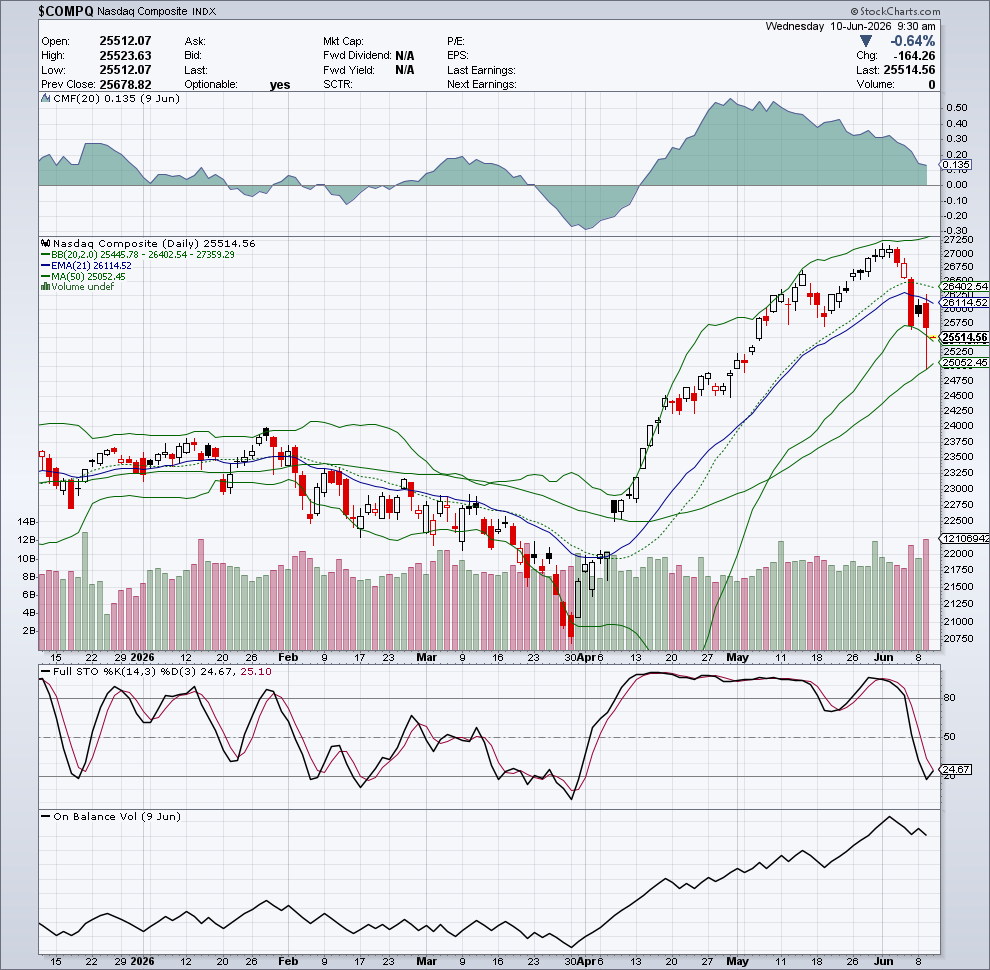Click the date stamp Wednesday 10-Jun-2026
This screenshot has width=990, height=970.
coord(828,27)
